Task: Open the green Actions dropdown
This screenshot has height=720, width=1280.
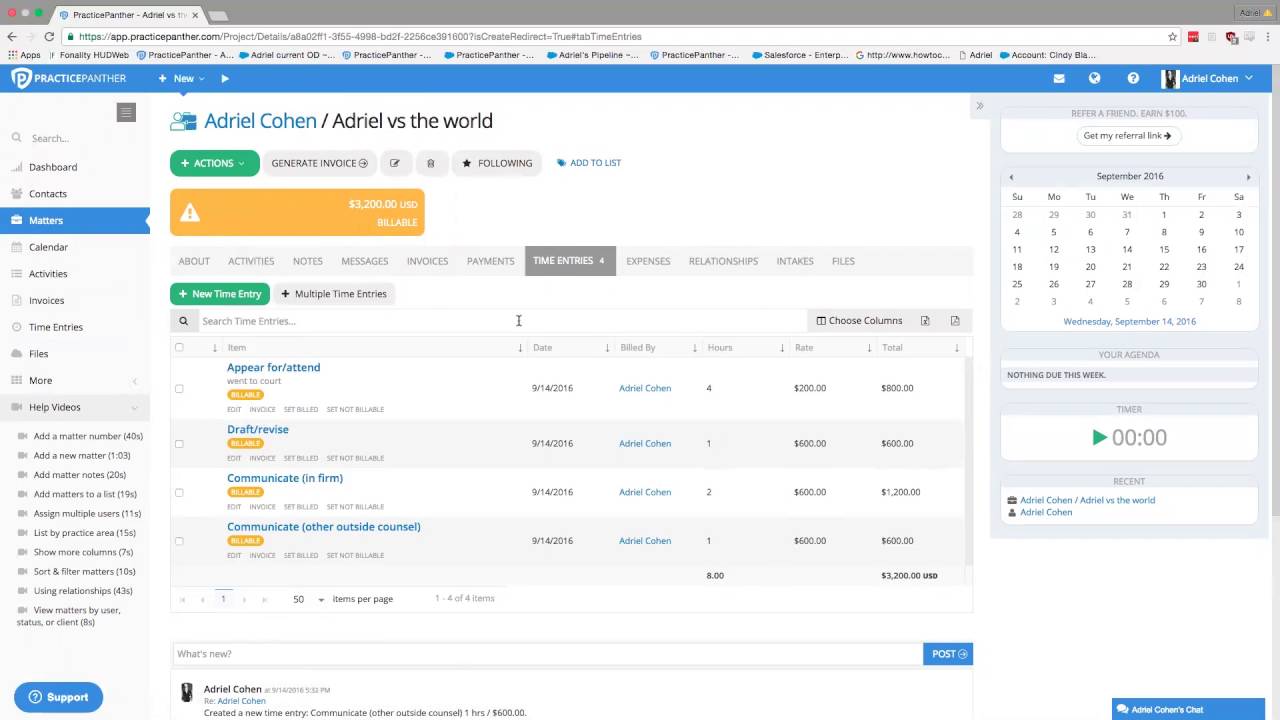Action: click(x=214, y=163)
